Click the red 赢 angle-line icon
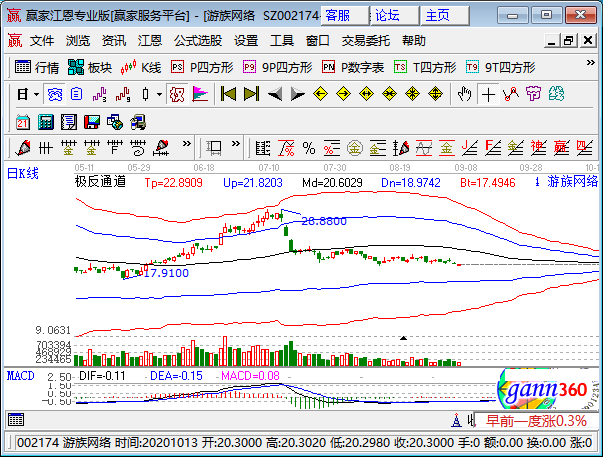Viewport: 603px width, 457px height. point(561,148)
